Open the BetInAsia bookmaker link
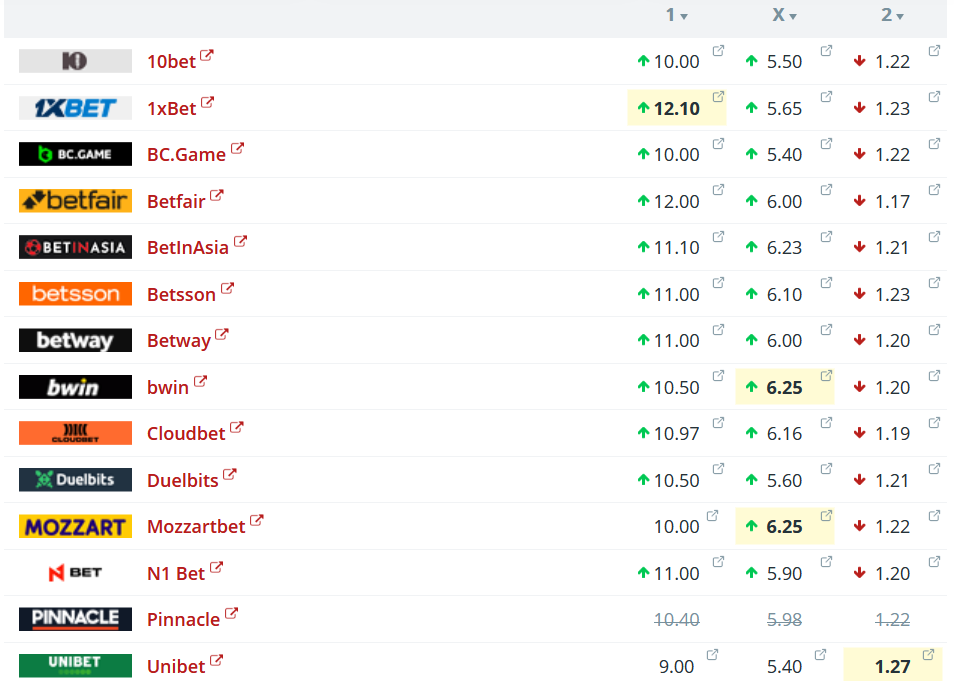954x681 pixels. [x=188, y=248]
